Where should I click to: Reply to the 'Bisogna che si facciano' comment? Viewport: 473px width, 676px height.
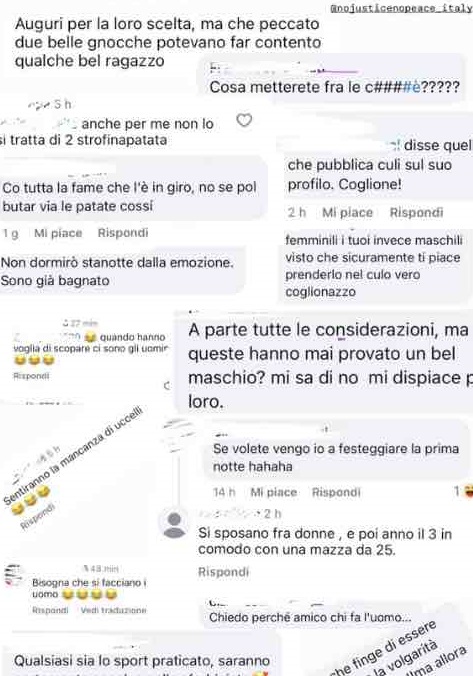[50, 610]
